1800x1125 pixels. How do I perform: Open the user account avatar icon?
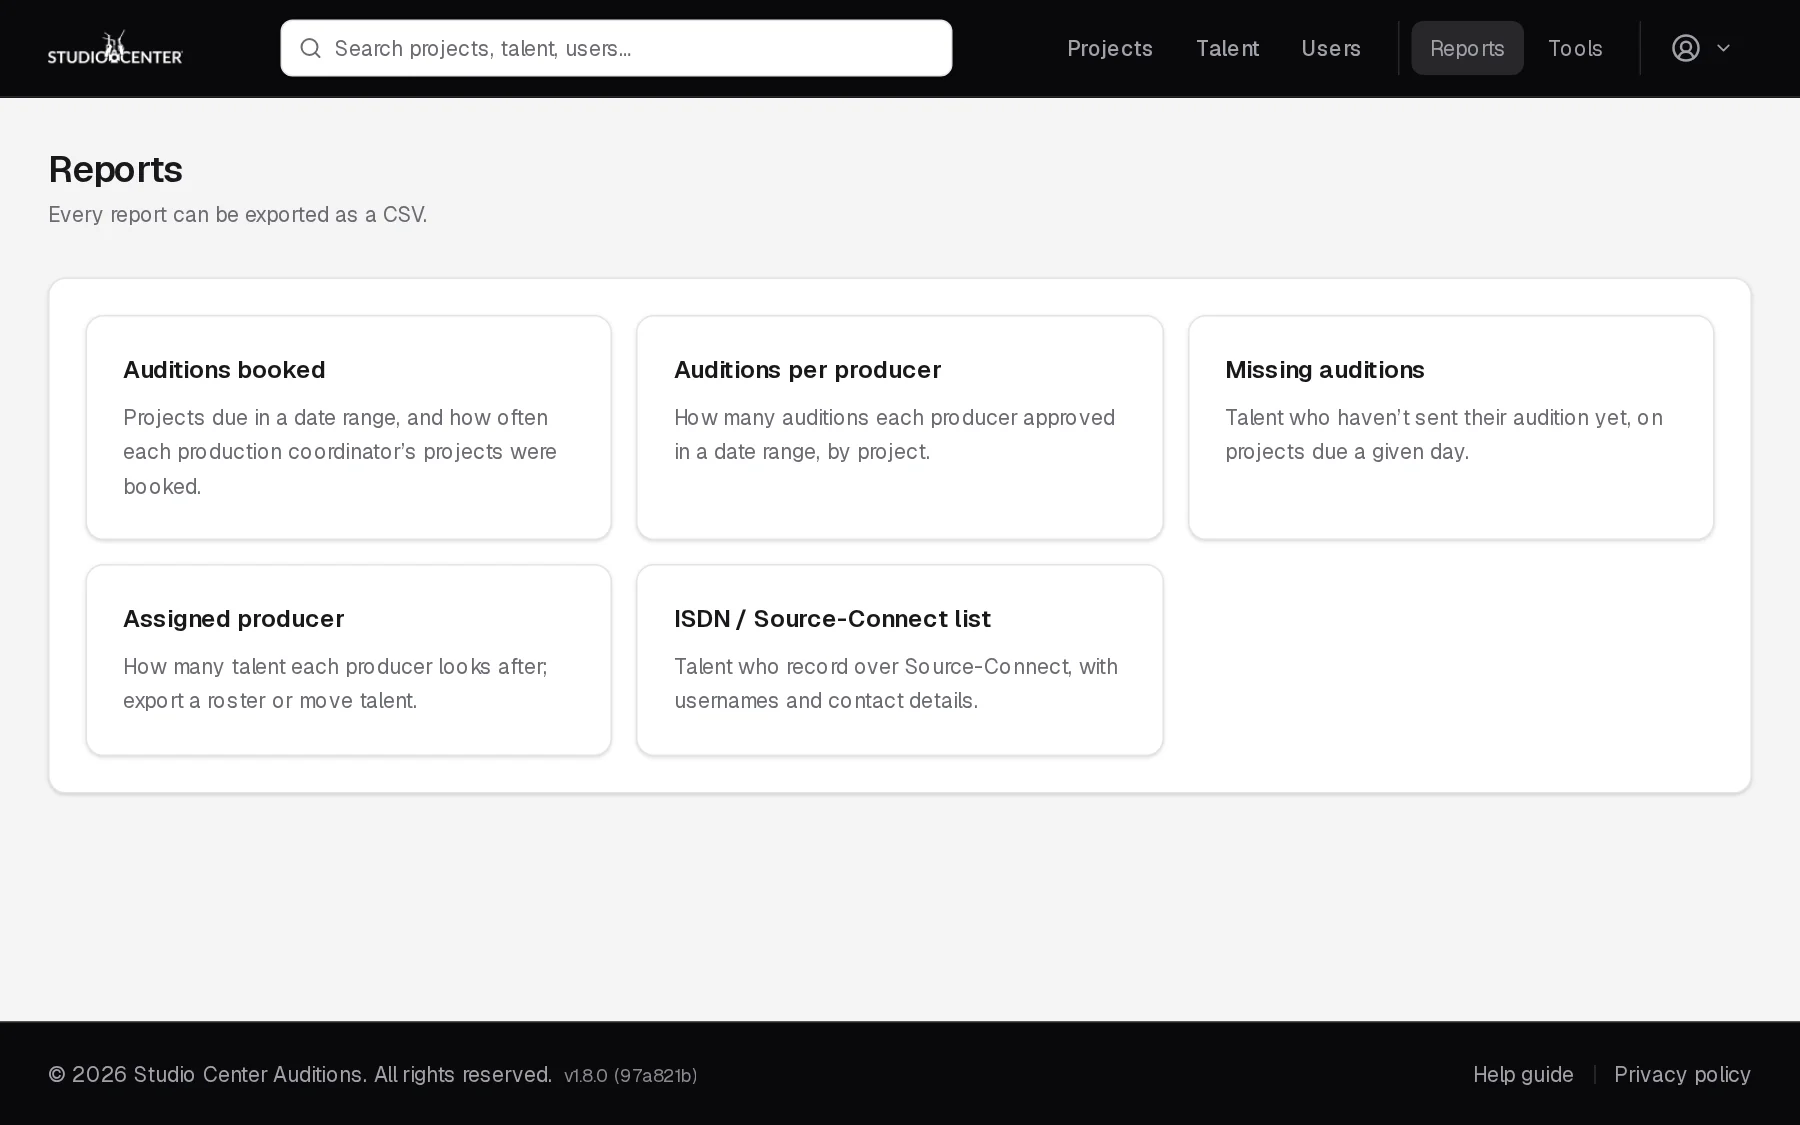[1686, 48]
